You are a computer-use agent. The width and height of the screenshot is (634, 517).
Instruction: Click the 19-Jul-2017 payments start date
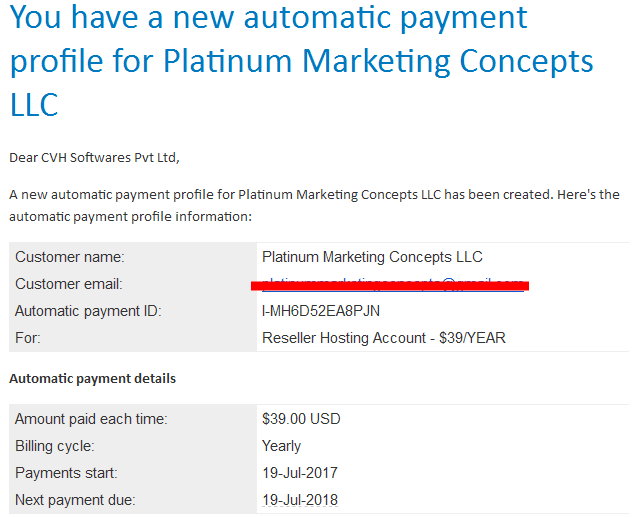[x=300, y=473]
